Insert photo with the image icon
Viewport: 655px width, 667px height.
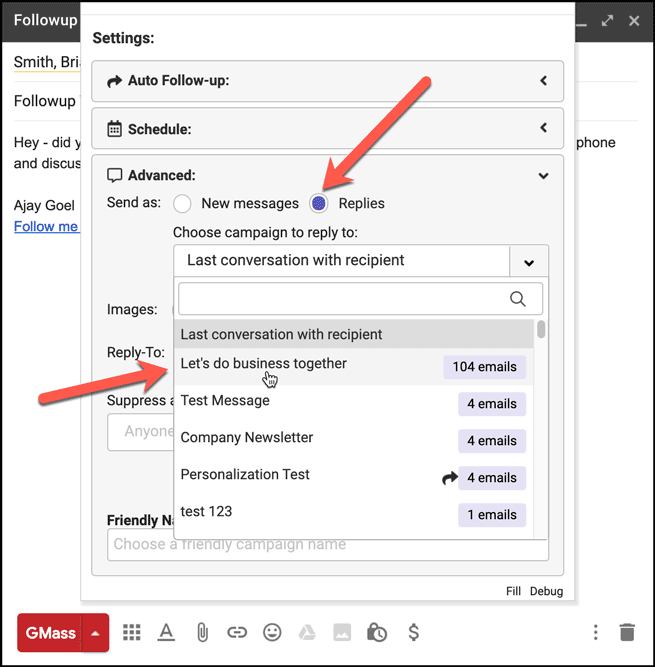coord(342,633)
